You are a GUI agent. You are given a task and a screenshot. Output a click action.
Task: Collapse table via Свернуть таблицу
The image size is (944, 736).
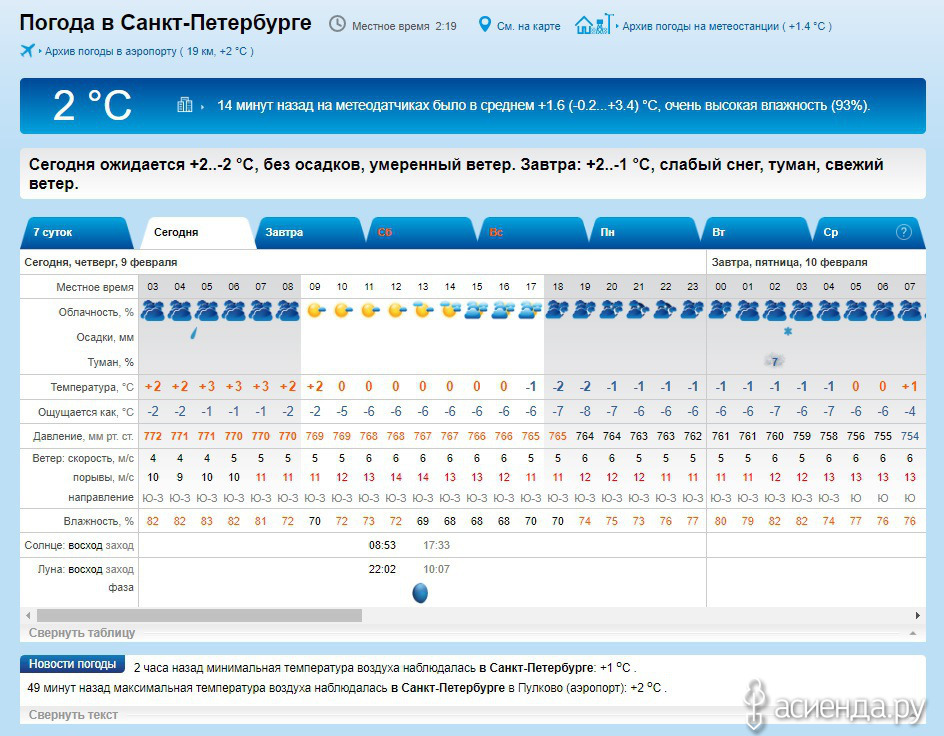[82, 632]
